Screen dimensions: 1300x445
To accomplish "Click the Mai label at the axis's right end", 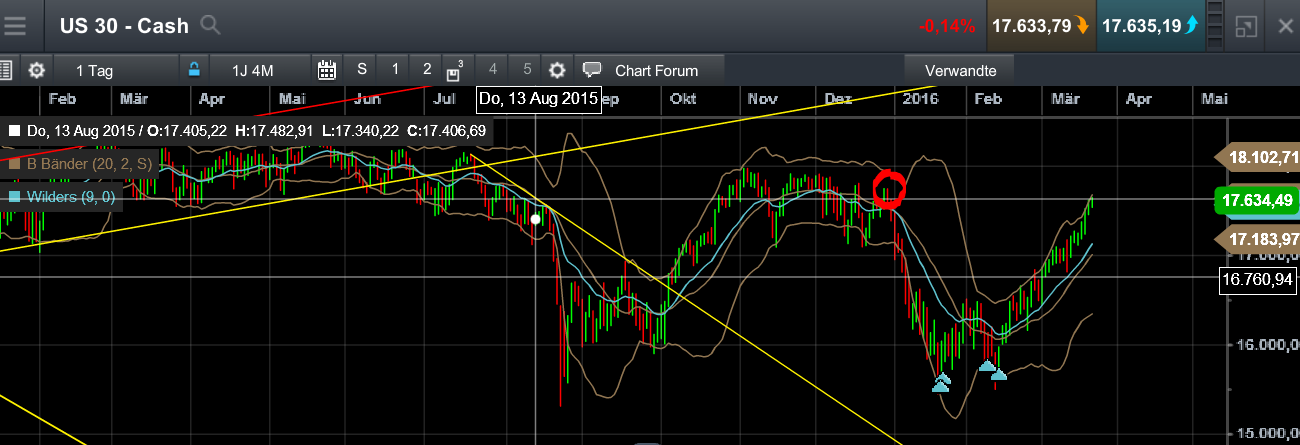I will click(x=1214, y=99).
